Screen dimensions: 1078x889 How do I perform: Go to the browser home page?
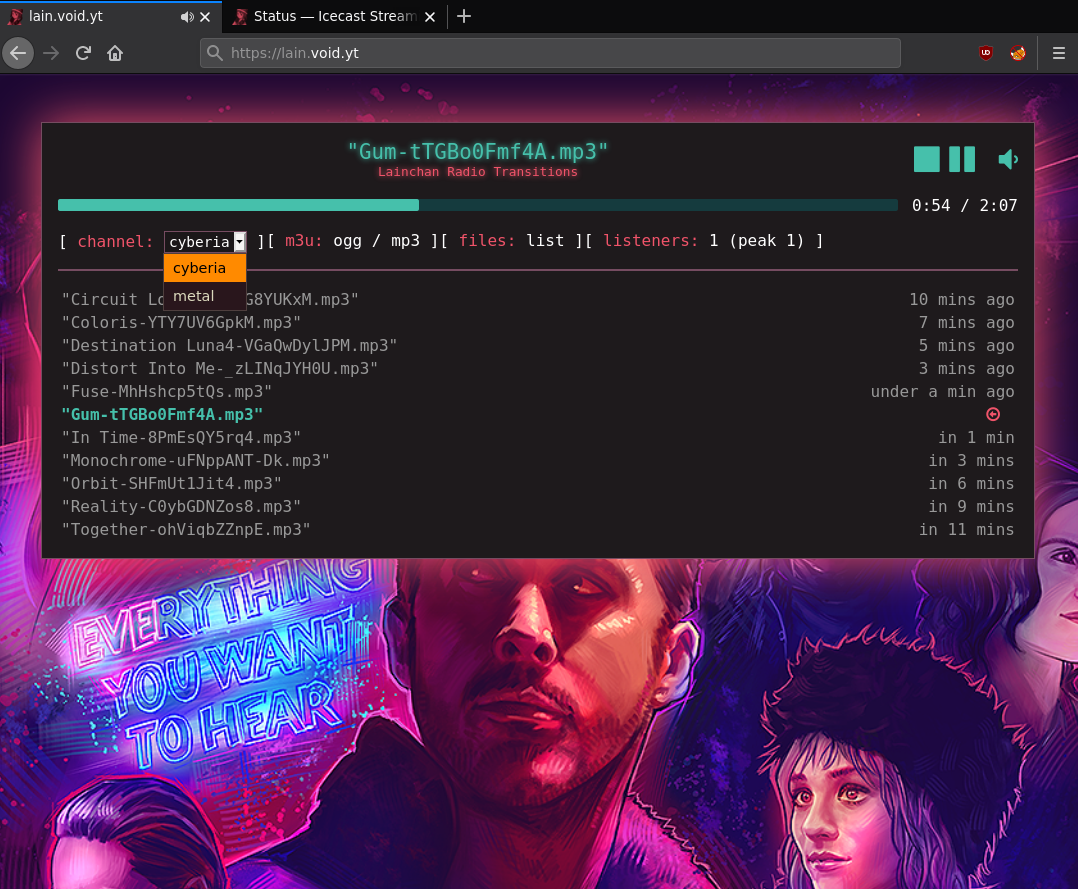(115, 53)
